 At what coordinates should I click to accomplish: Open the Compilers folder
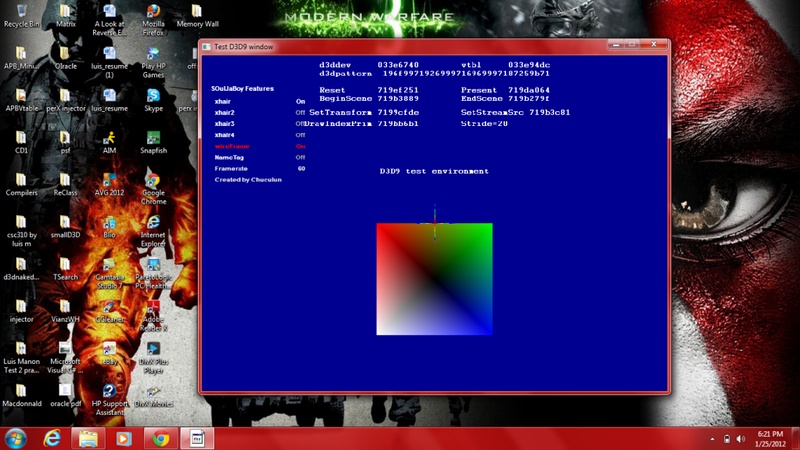click(21, 185)
